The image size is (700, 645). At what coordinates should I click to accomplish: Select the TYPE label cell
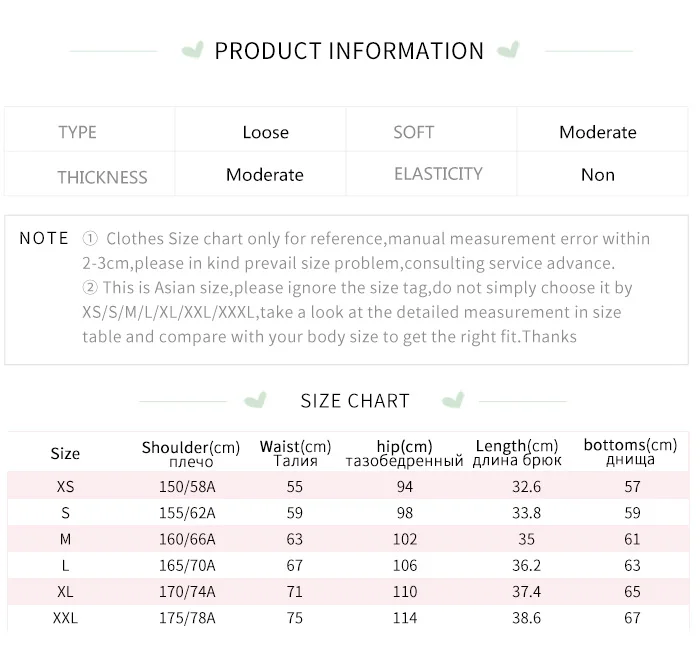[x=77, y=132]
